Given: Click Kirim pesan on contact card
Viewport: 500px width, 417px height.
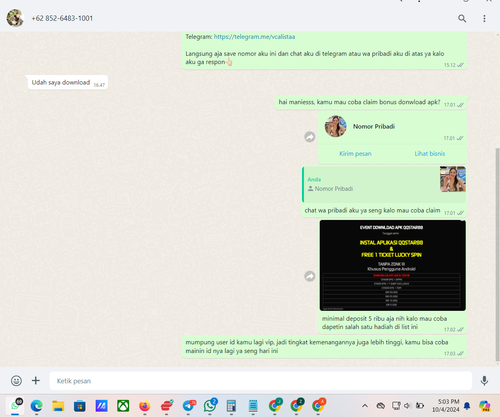Looking at the screenshot, I should [x=355, y=154].
